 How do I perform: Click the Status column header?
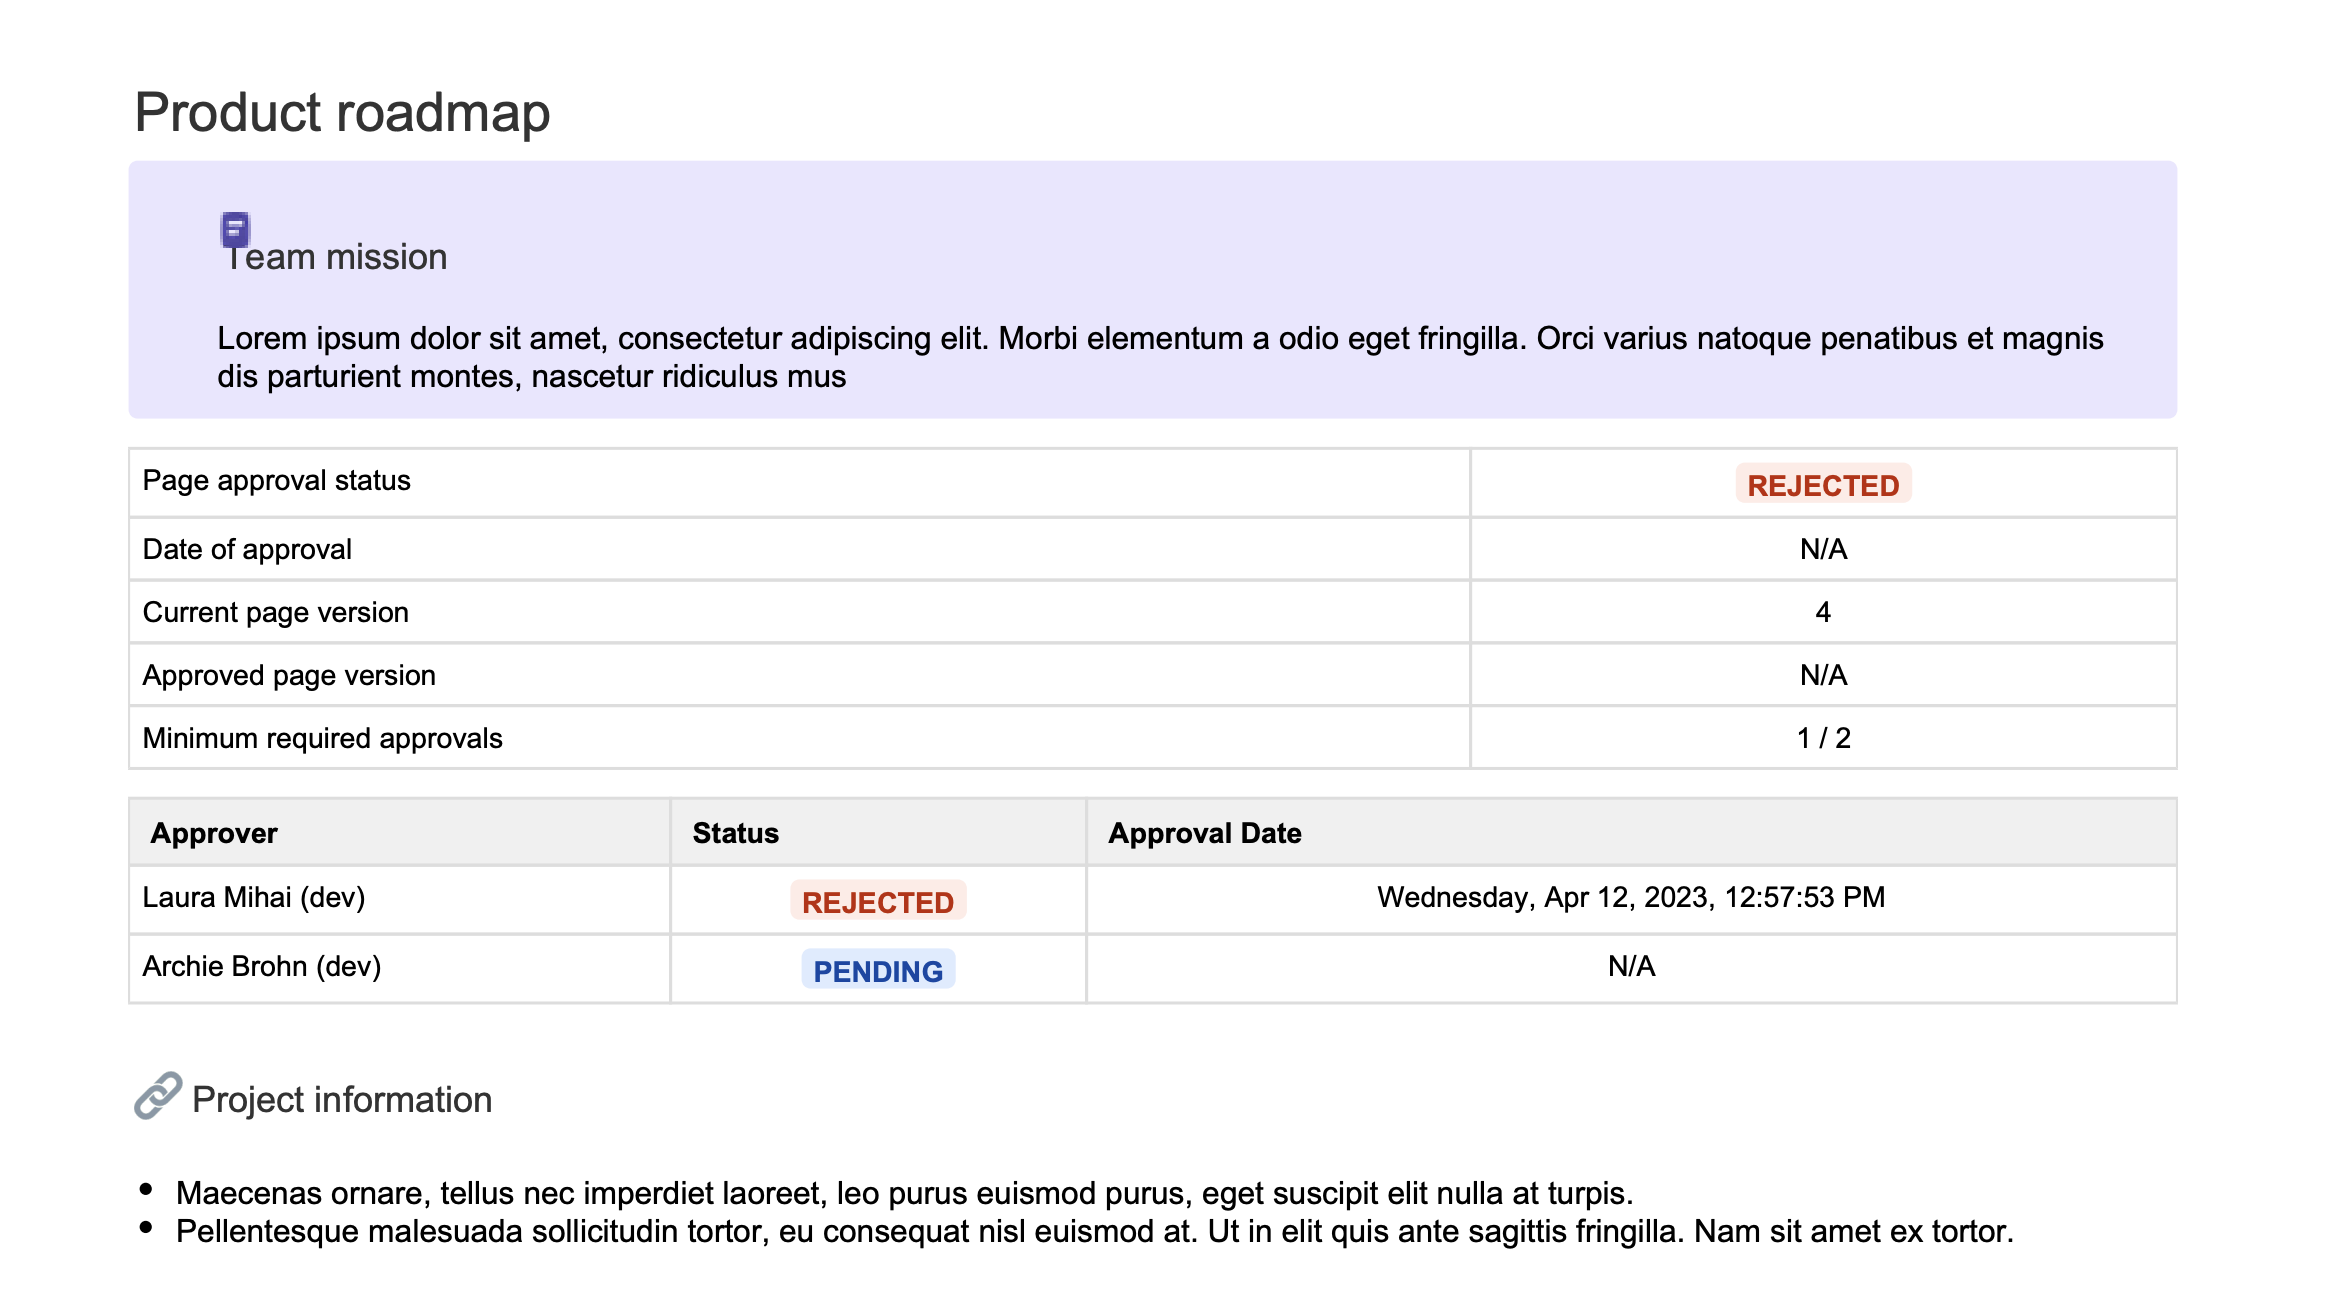[x=735, y=833]
